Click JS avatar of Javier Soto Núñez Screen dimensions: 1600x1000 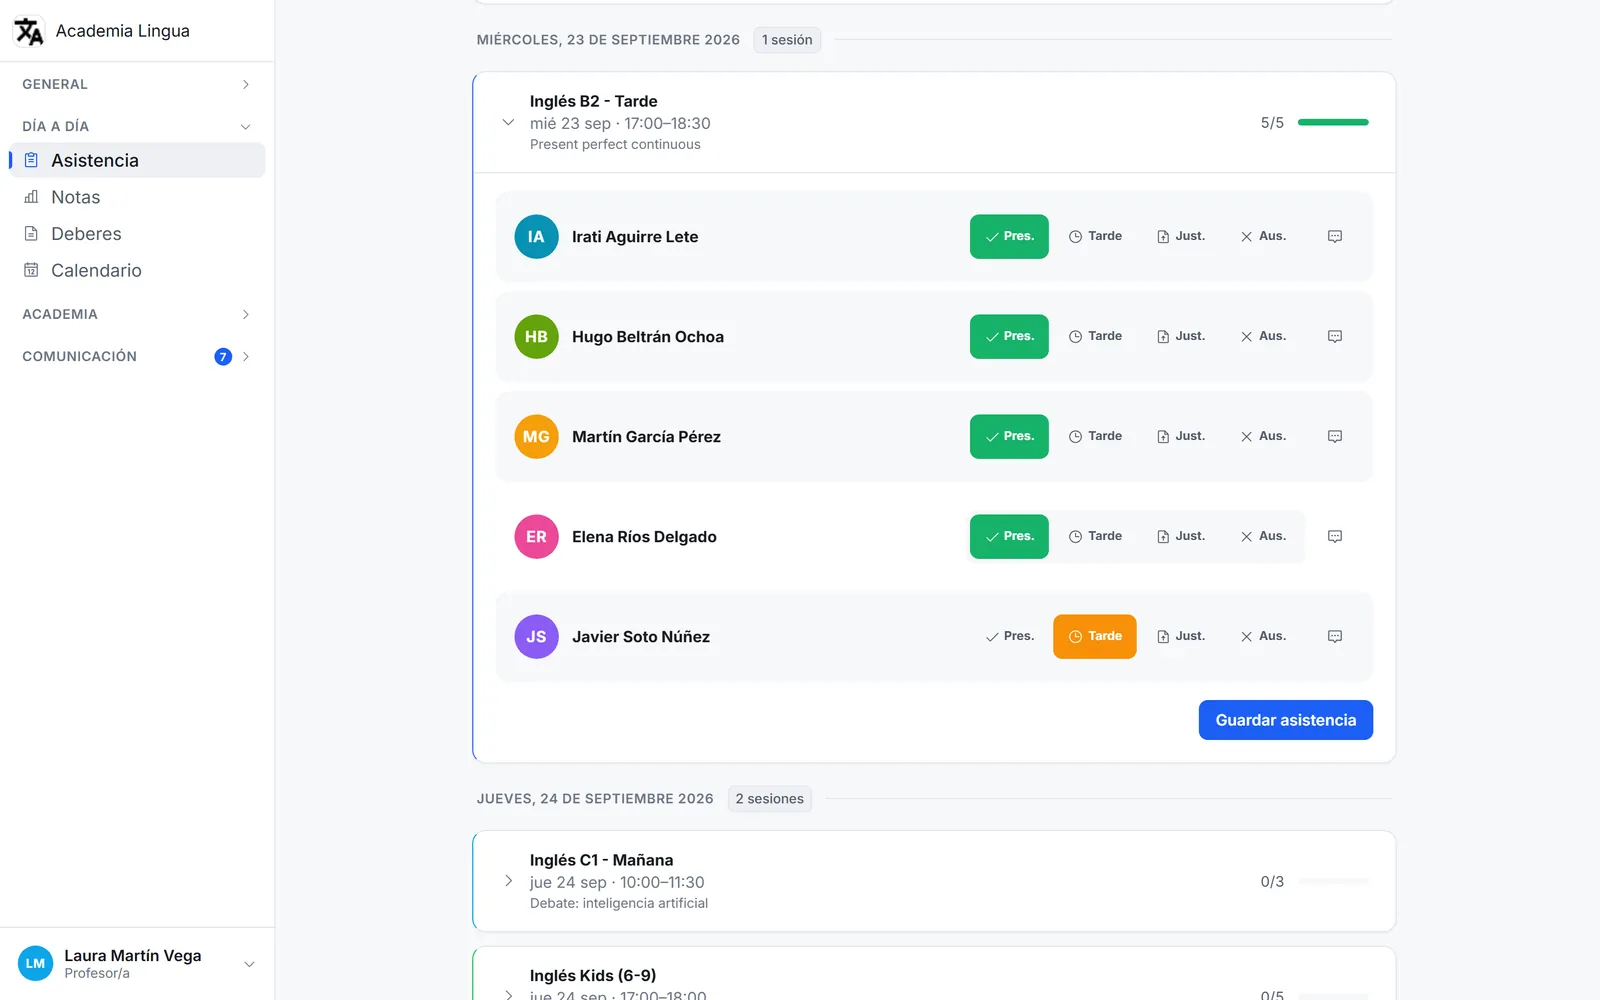(536, 637)
